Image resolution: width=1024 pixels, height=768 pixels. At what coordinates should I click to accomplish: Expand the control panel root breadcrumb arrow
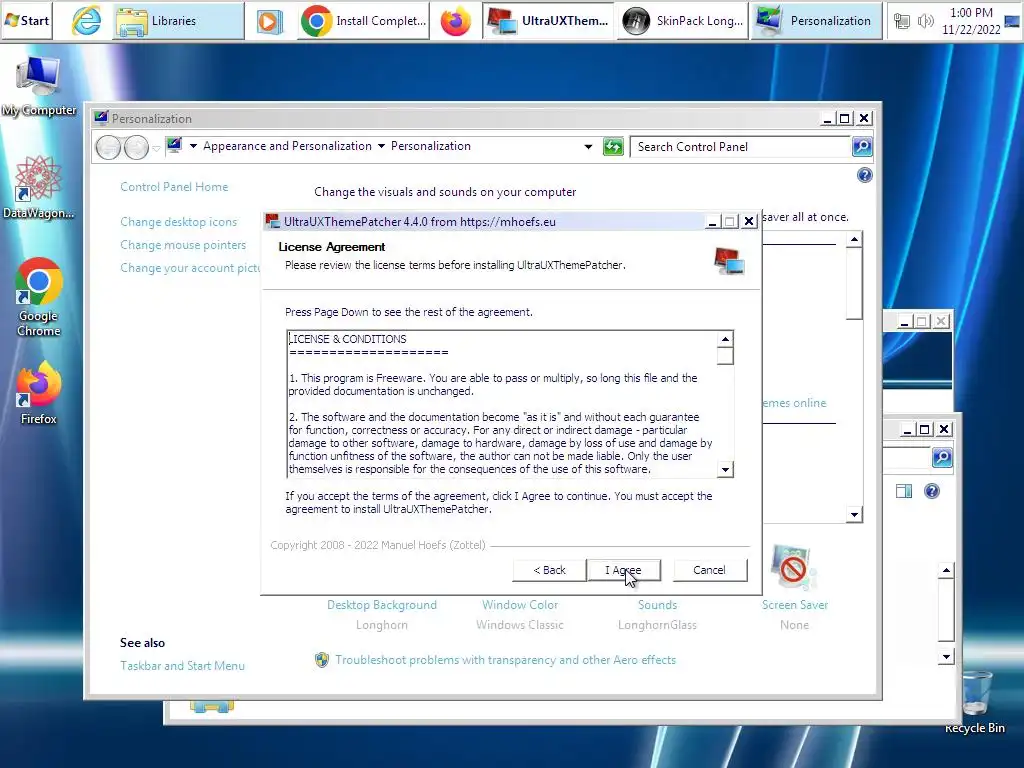point(193,146)
